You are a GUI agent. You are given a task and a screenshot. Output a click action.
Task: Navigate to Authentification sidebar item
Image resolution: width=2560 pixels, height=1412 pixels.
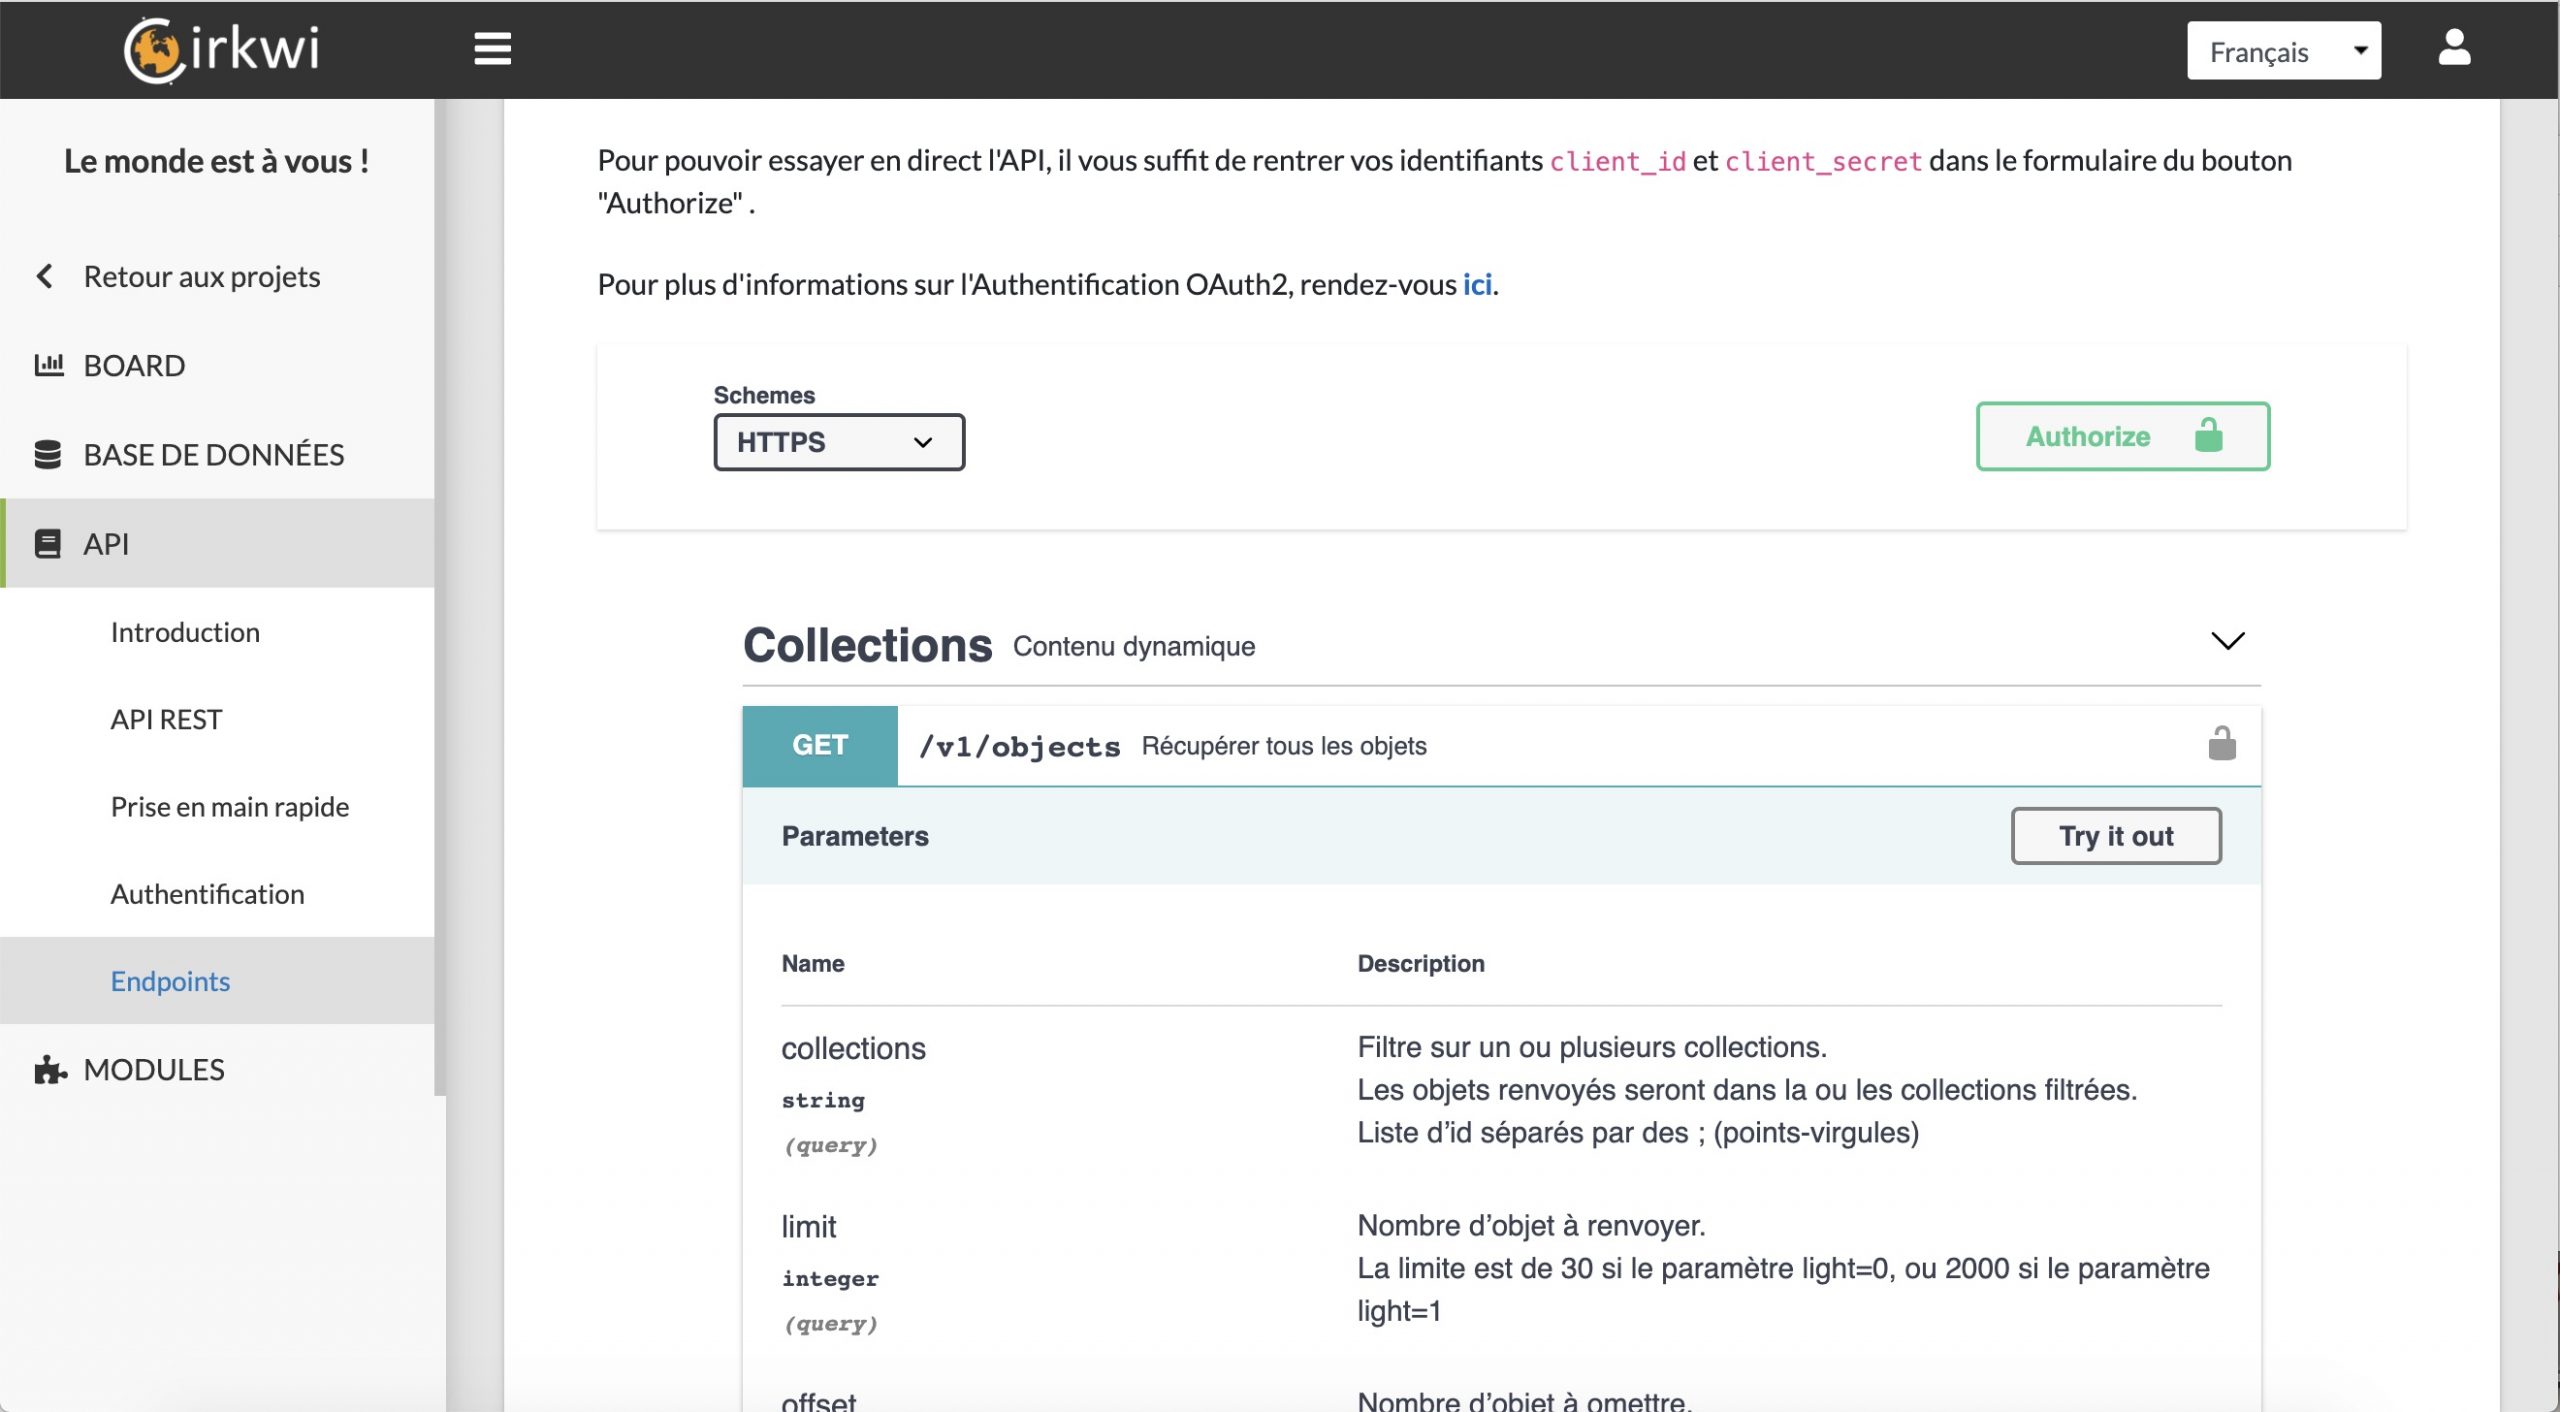click(207, 892)
